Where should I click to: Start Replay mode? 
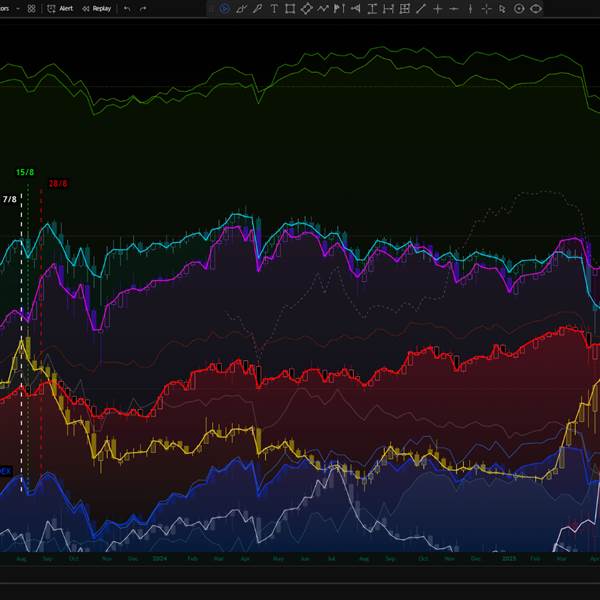pyautogui.click(x=96, y=8)
